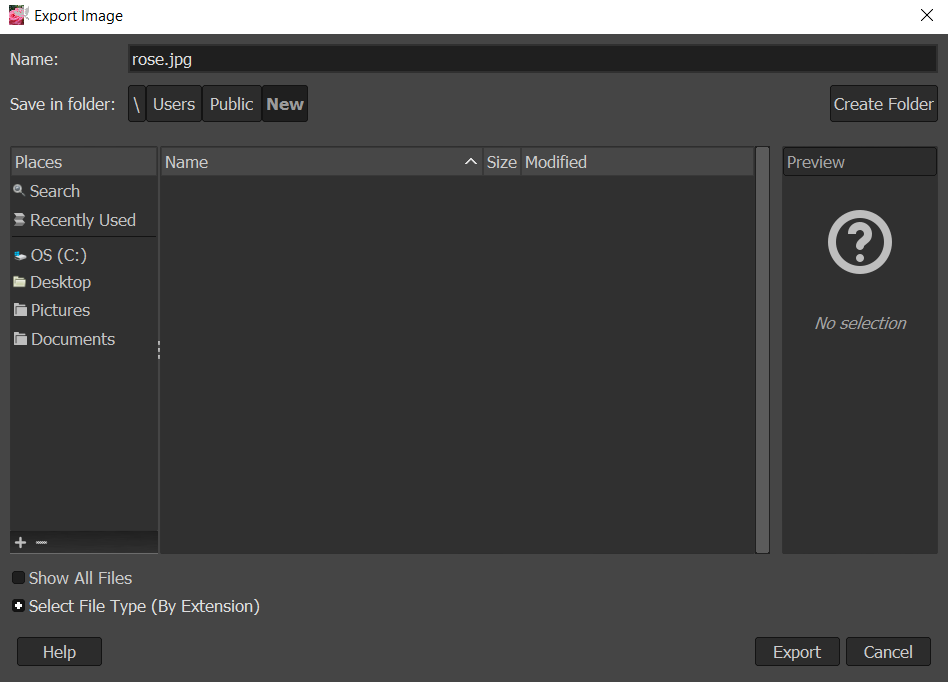Enable the Show All Files checkbox
948x682 pixels.
19,578
